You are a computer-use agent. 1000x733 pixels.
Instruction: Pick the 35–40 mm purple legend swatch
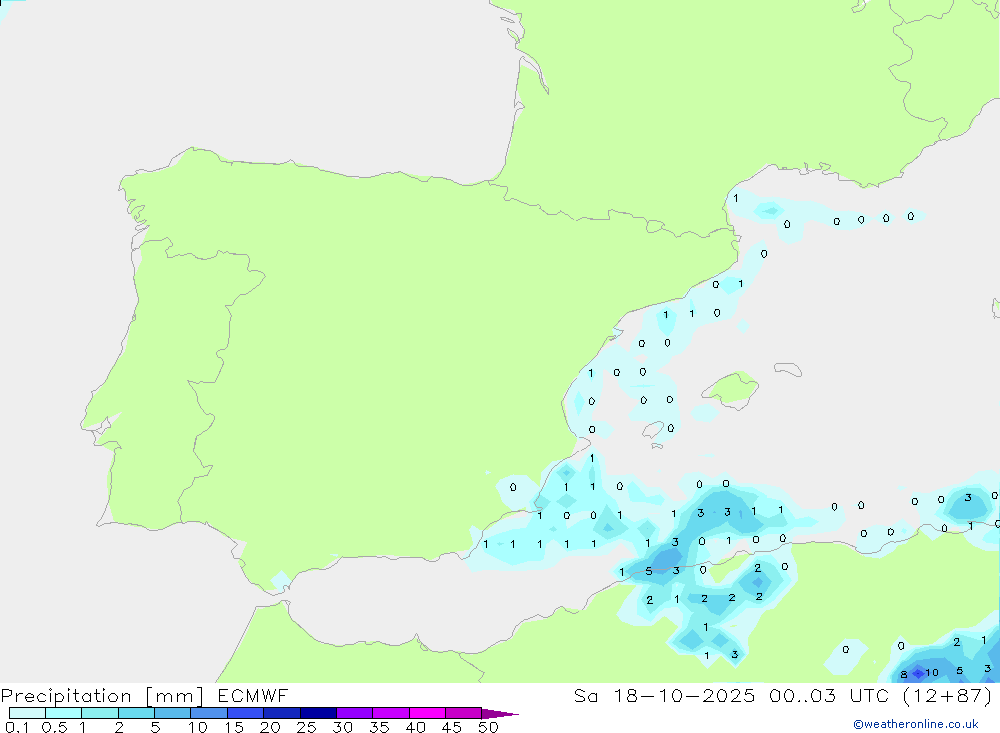391,713
